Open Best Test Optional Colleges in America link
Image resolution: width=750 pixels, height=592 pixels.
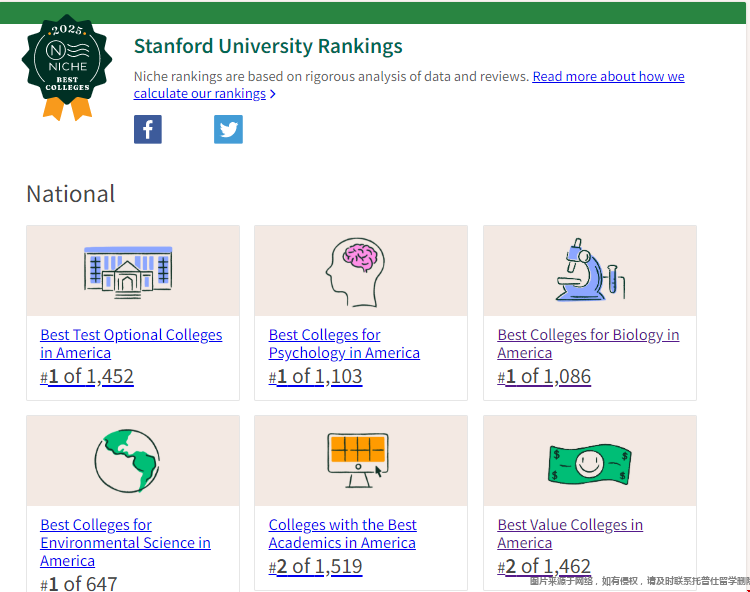(131, 343)
